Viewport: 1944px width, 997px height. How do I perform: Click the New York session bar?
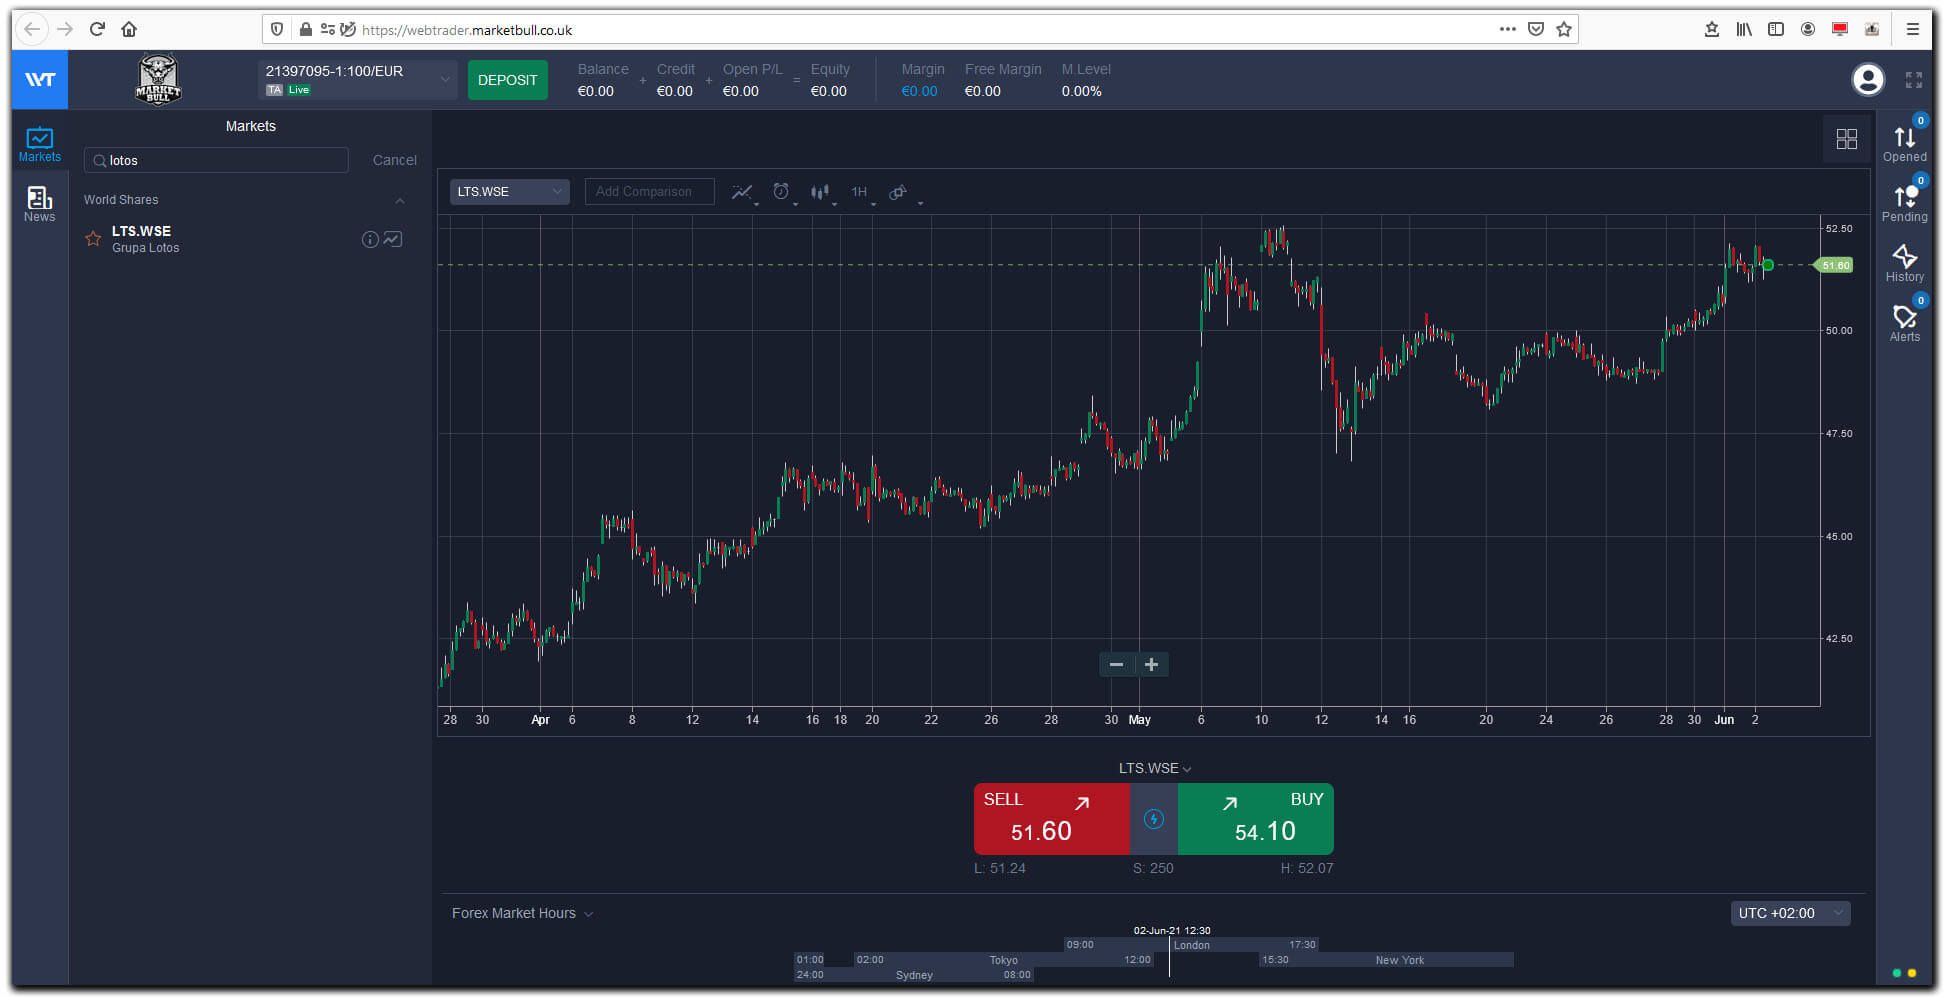(1386, 960)
